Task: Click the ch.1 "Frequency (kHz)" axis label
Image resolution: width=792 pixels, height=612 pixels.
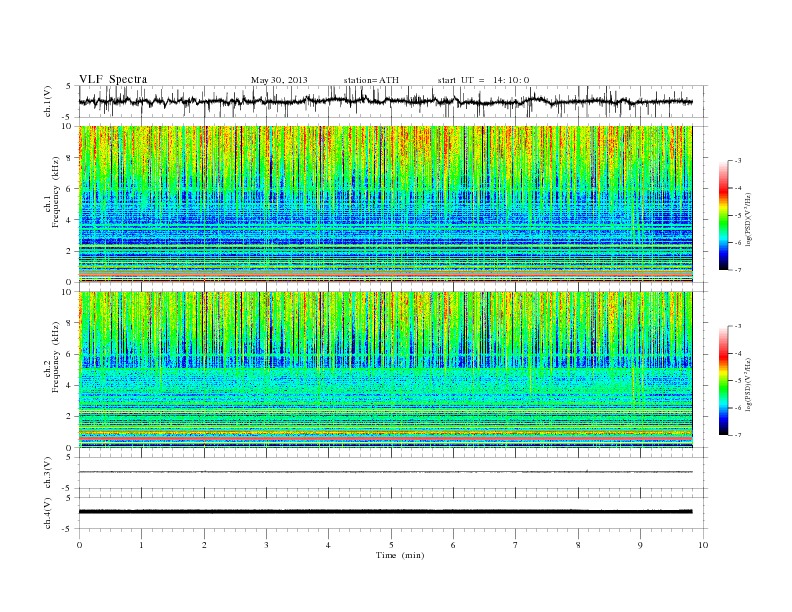Action: click(55, 192)
